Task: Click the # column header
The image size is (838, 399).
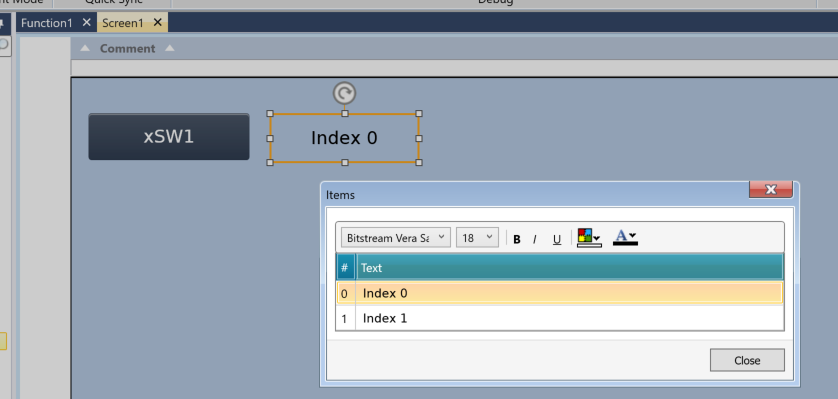Action: pyautogui.click(x=345, y=267)
